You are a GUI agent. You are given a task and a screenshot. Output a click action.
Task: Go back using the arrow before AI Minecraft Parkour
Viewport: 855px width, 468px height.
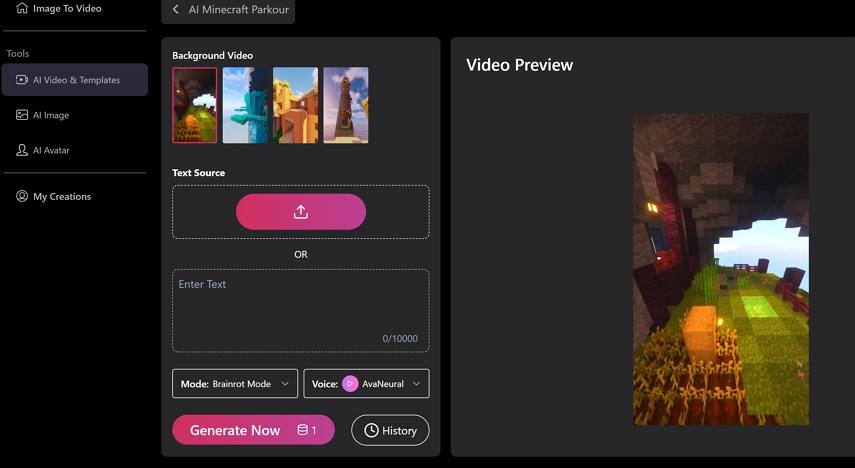click(176, 9)
